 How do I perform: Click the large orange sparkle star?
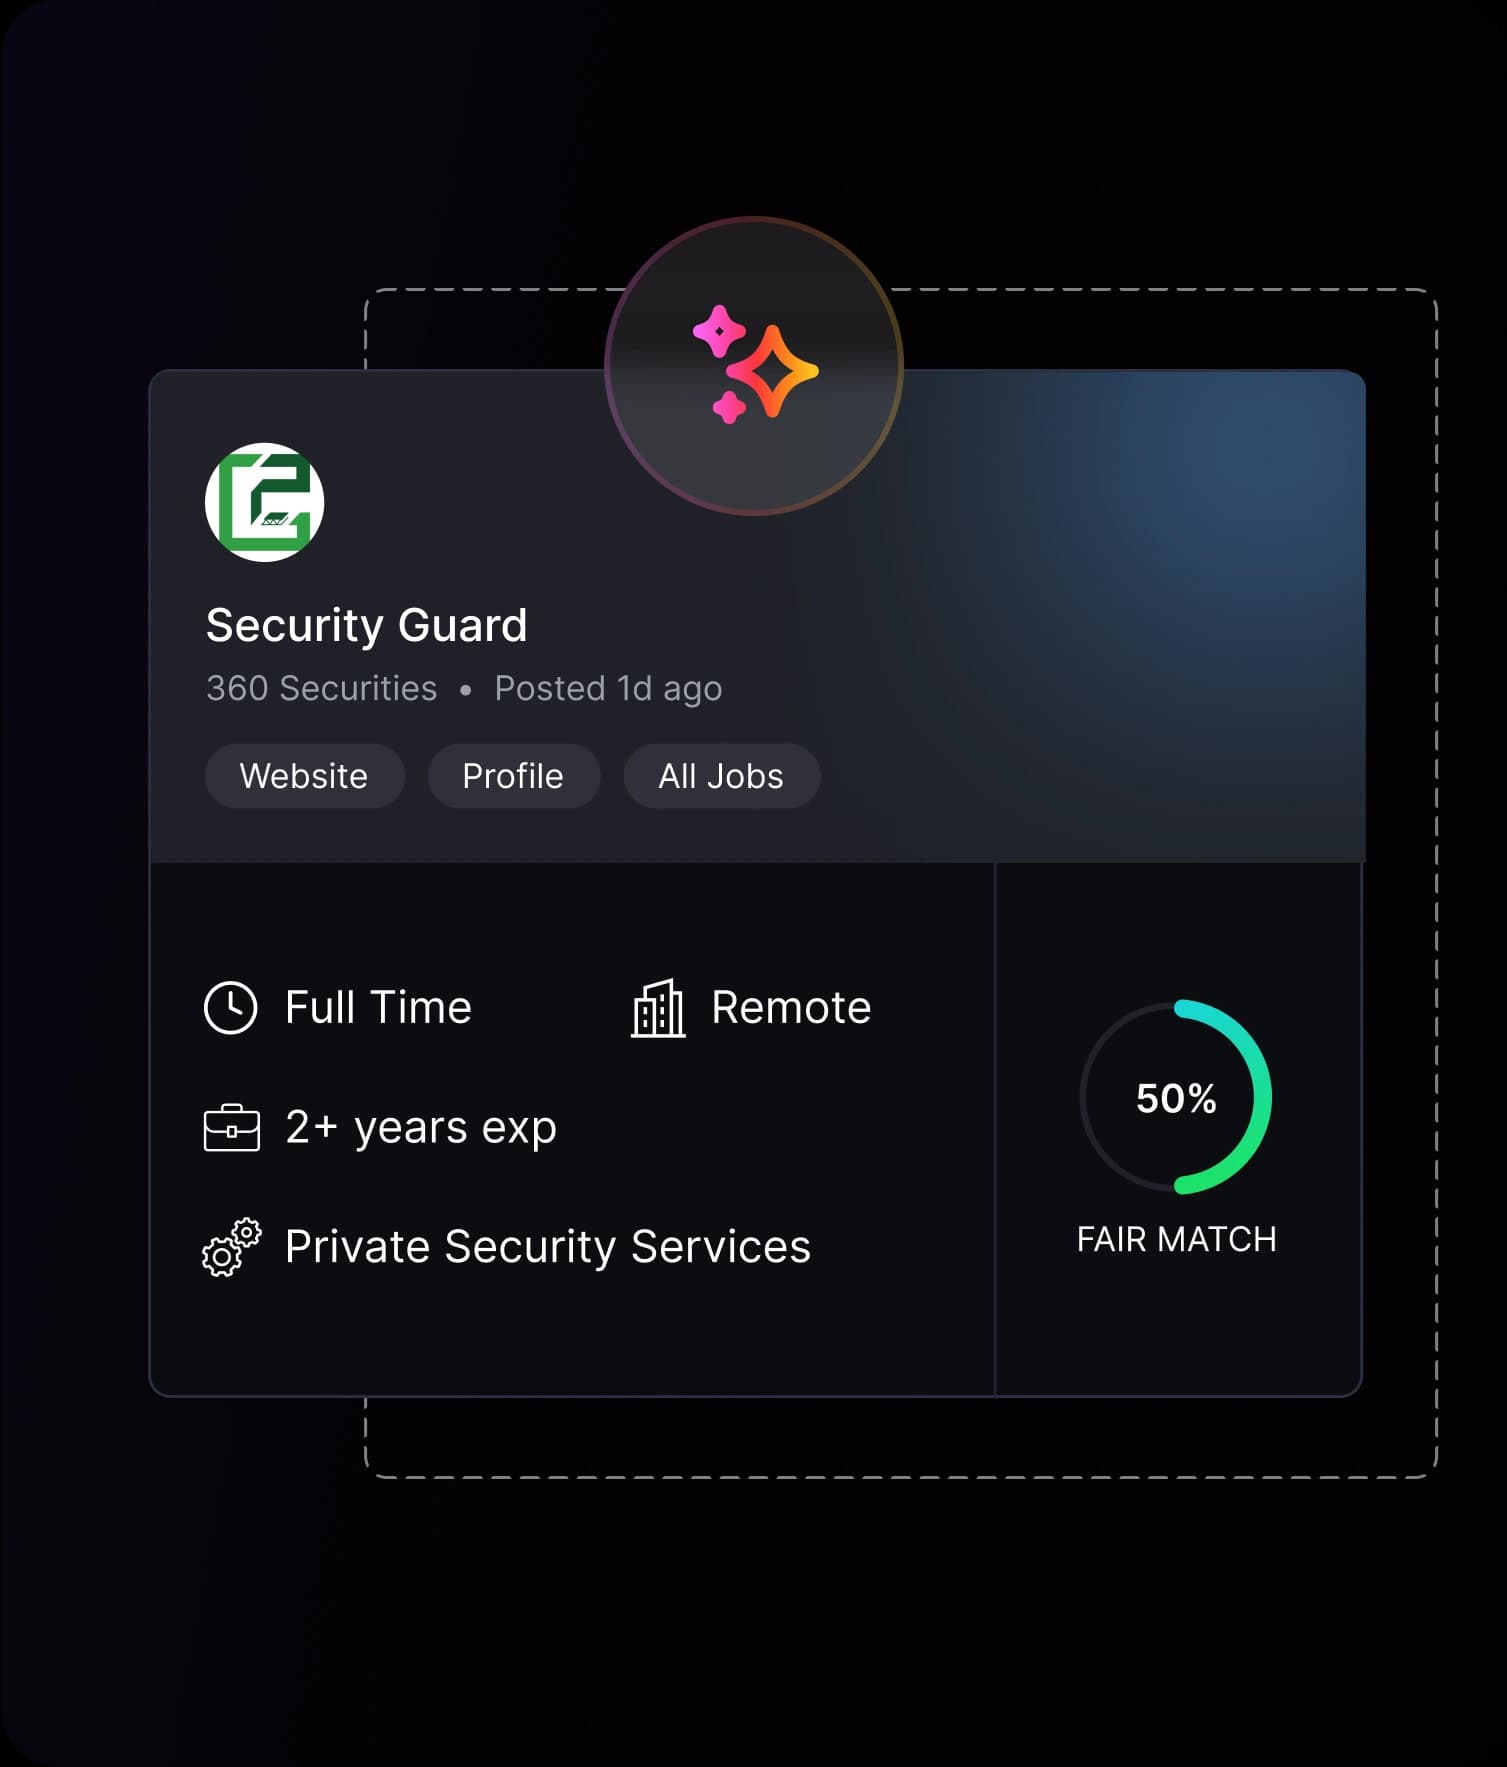pyautogui.click(x=772, y=371)
